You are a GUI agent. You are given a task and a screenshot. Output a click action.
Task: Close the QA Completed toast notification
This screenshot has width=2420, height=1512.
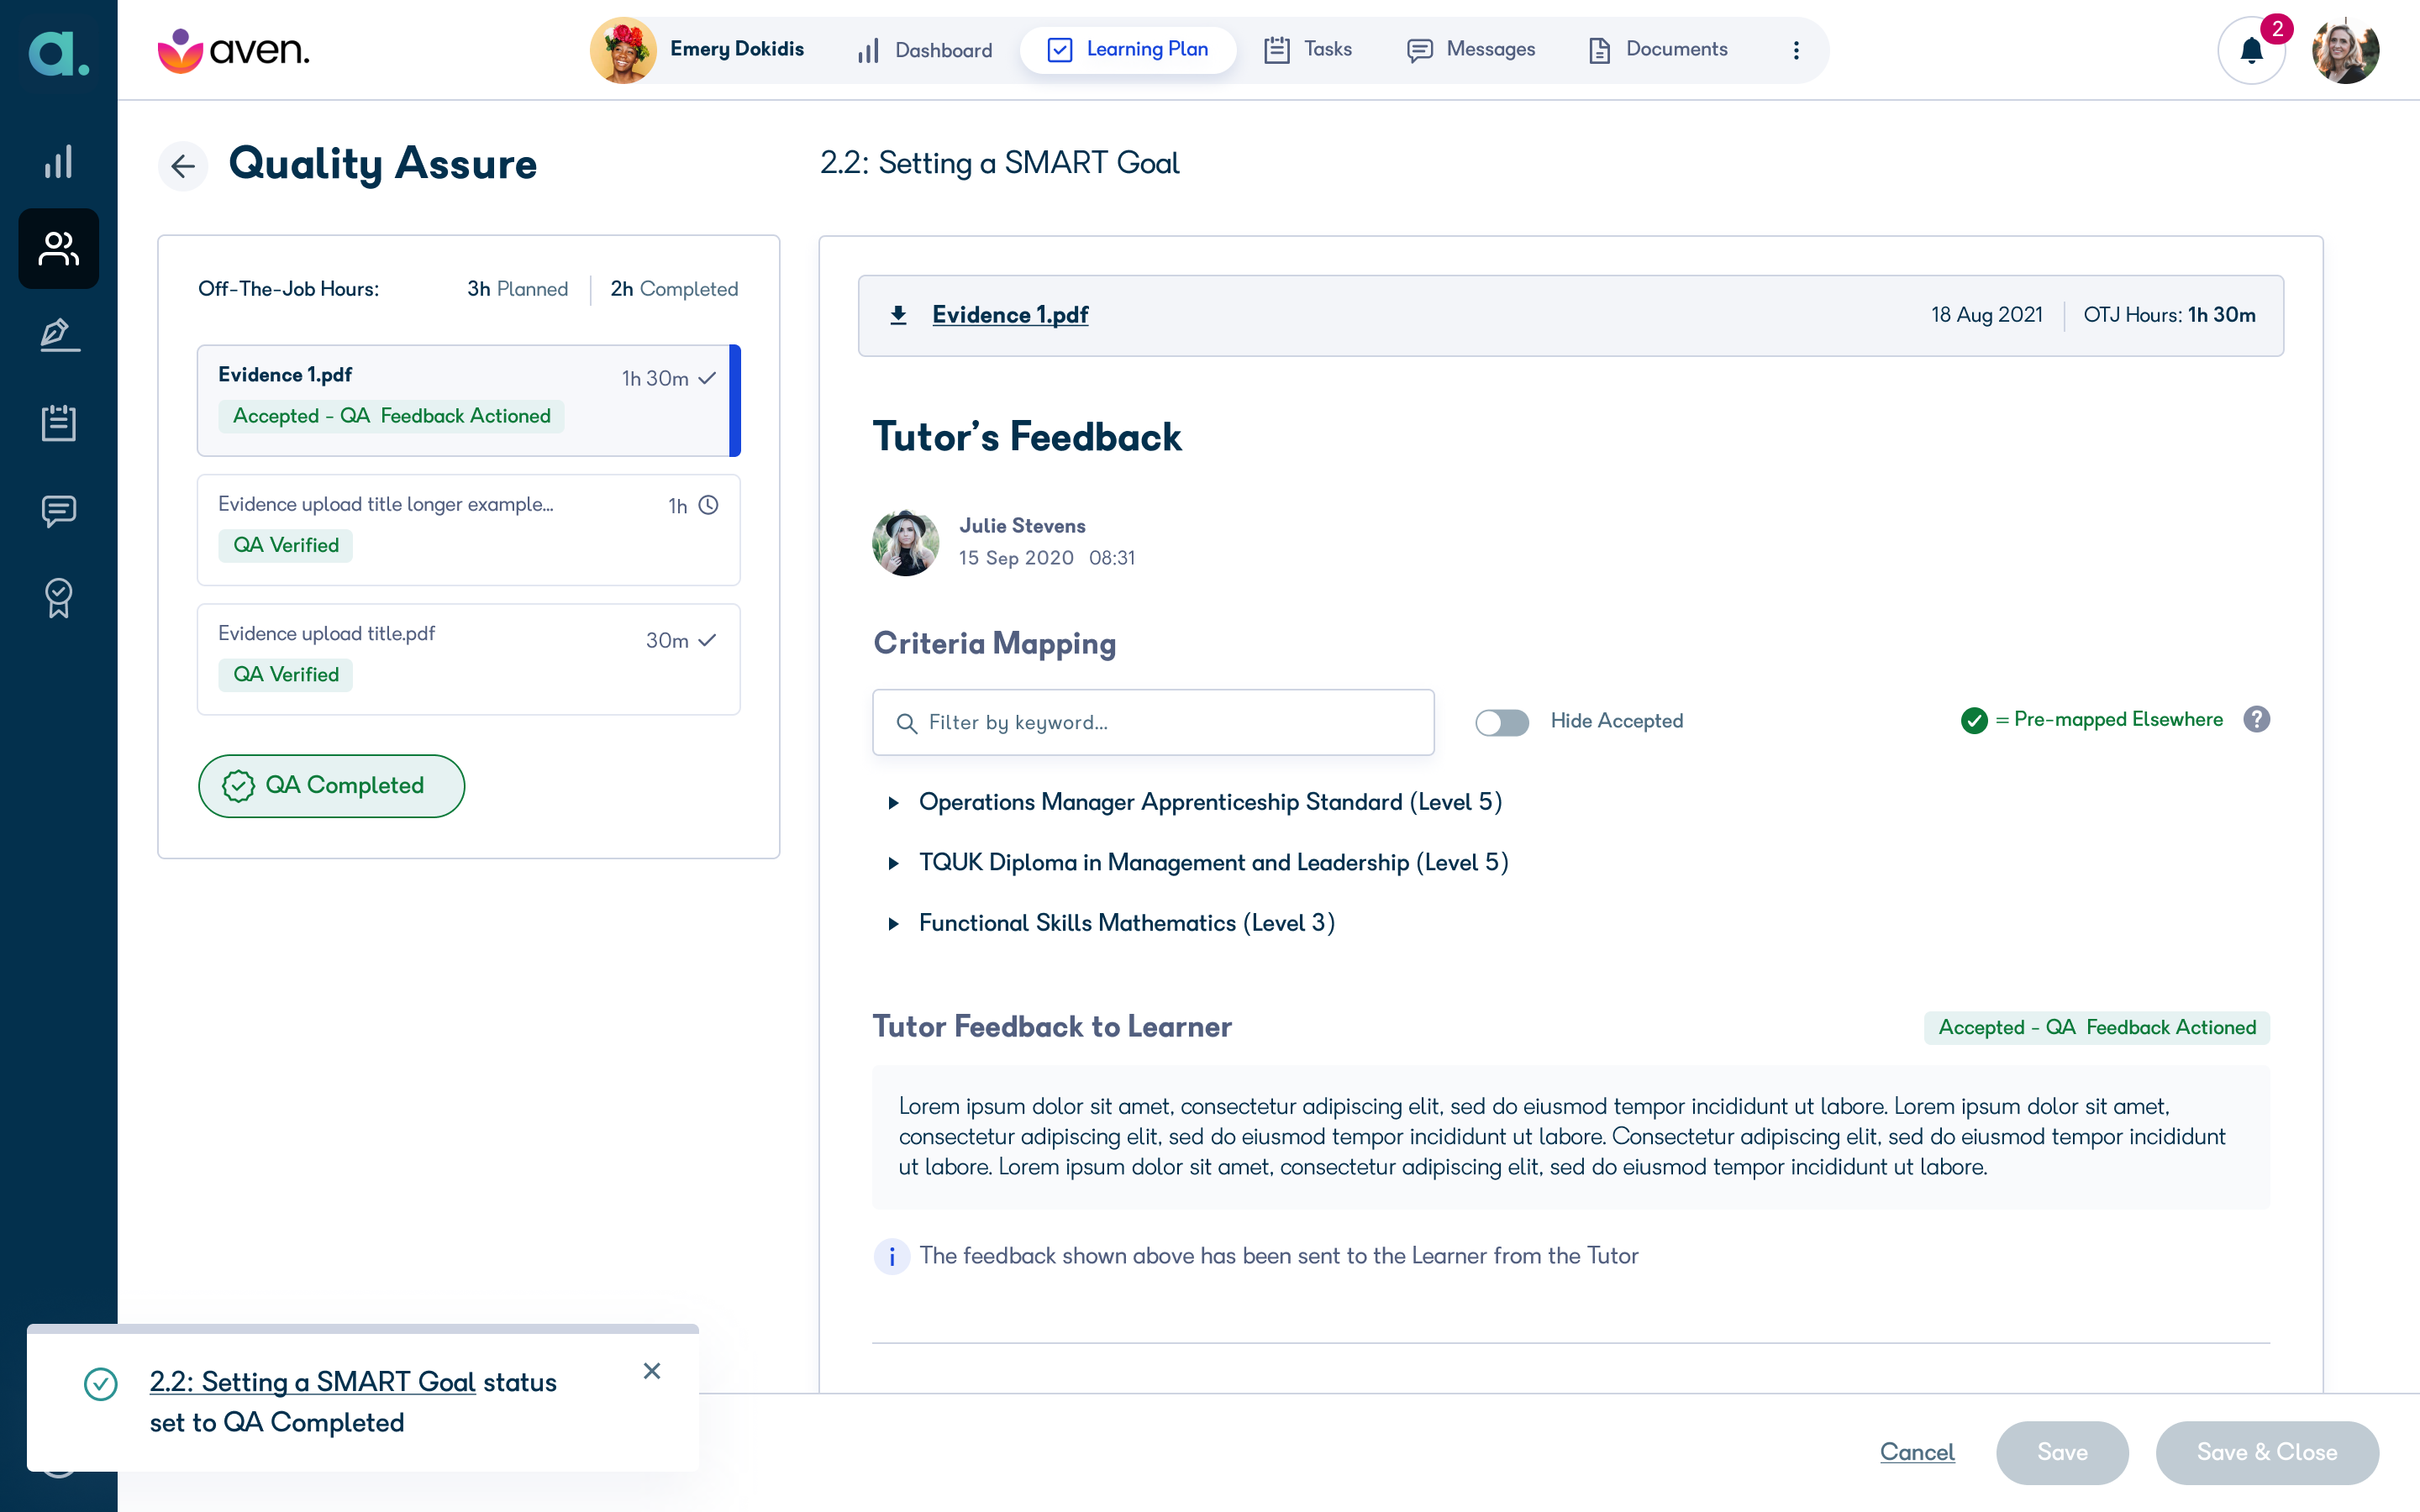click(652, 1371)
